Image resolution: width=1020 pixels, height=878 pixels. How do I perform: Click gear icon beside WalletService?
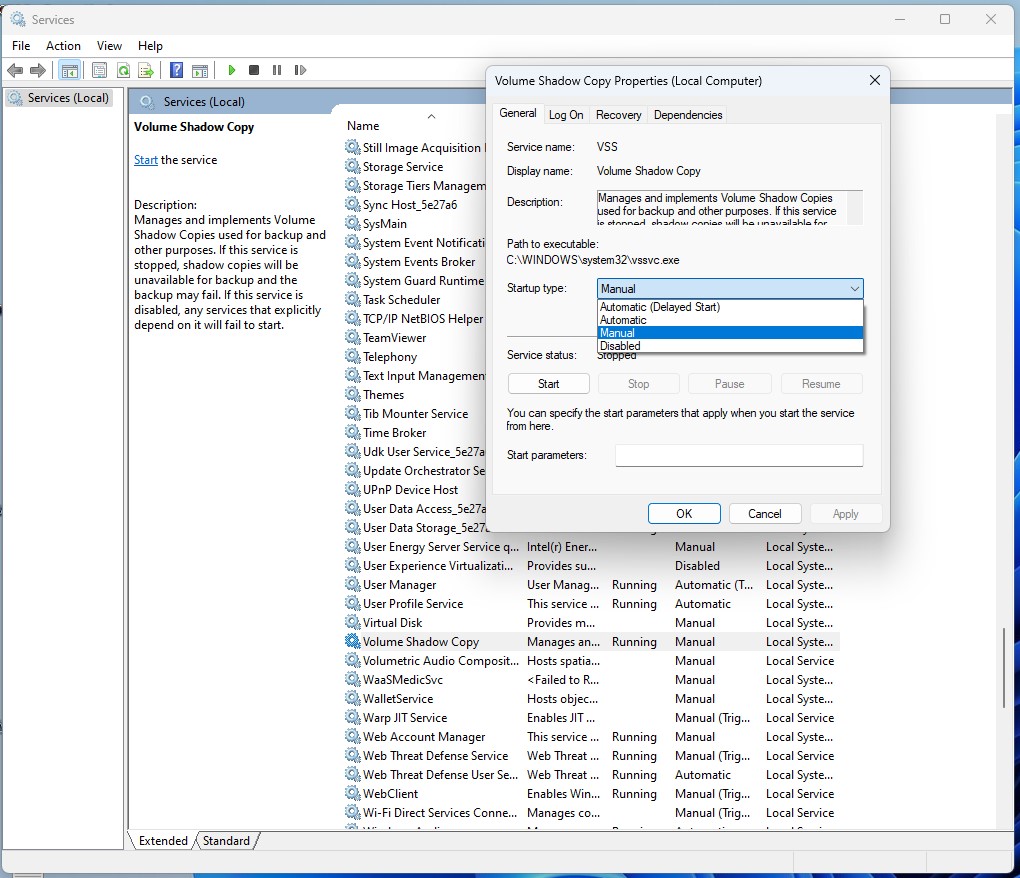pos(353,698)
